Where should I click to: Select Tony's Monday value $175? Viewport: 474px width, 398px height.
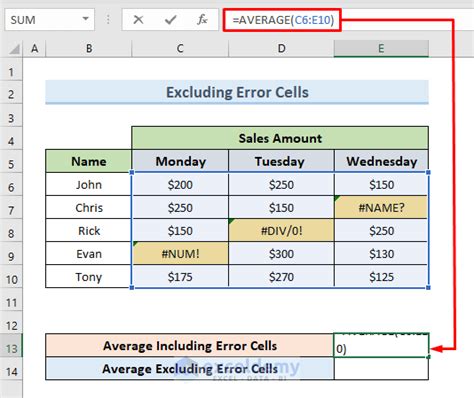tap(180, 277)
